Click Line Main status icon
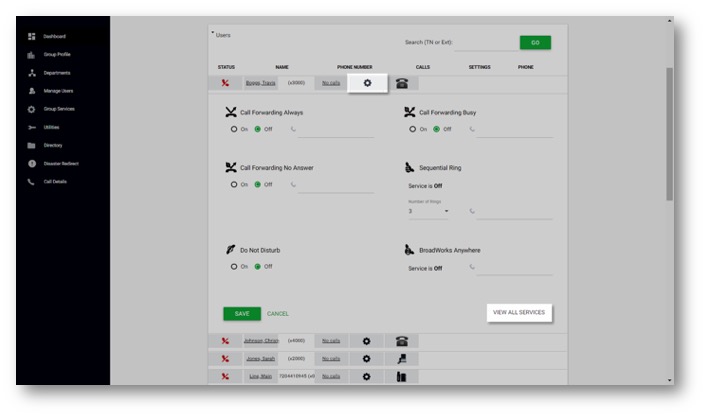Screen dimensions: 705x416 tap(225, 376)
